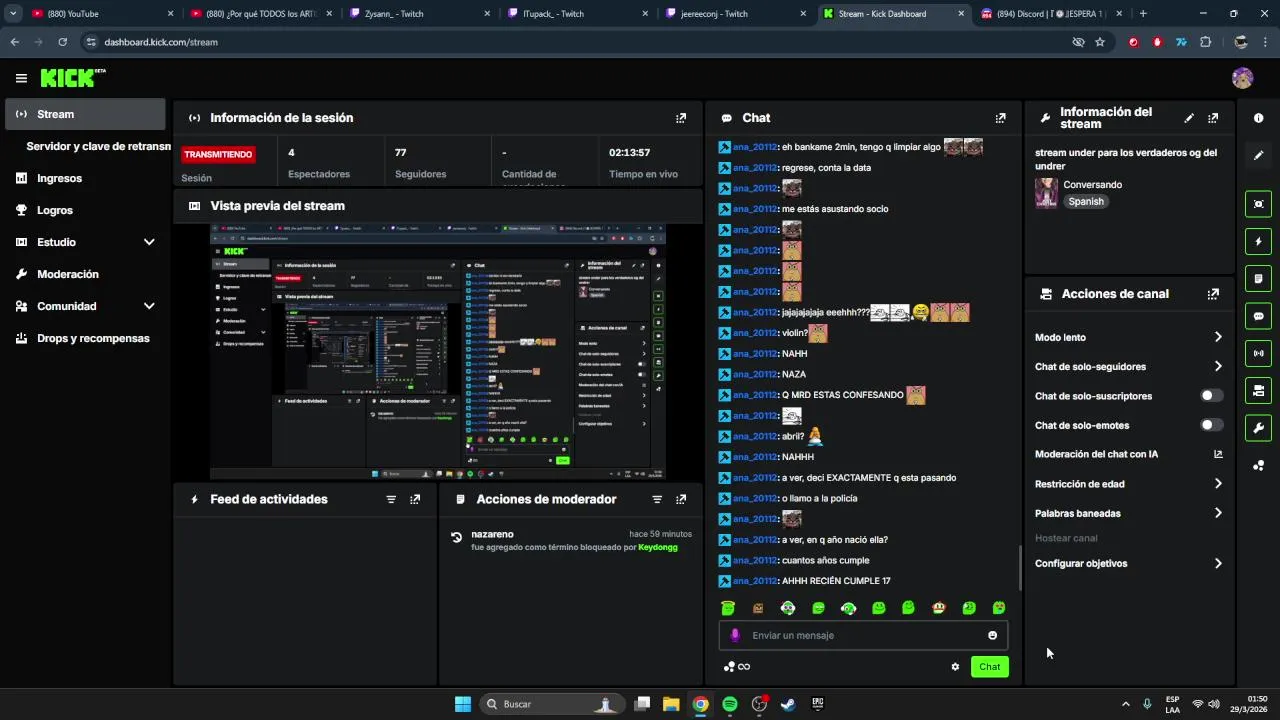Viewport: 1280px width, 720px height.
Task: Click the purple badge icon in message box
Action: 735,636
